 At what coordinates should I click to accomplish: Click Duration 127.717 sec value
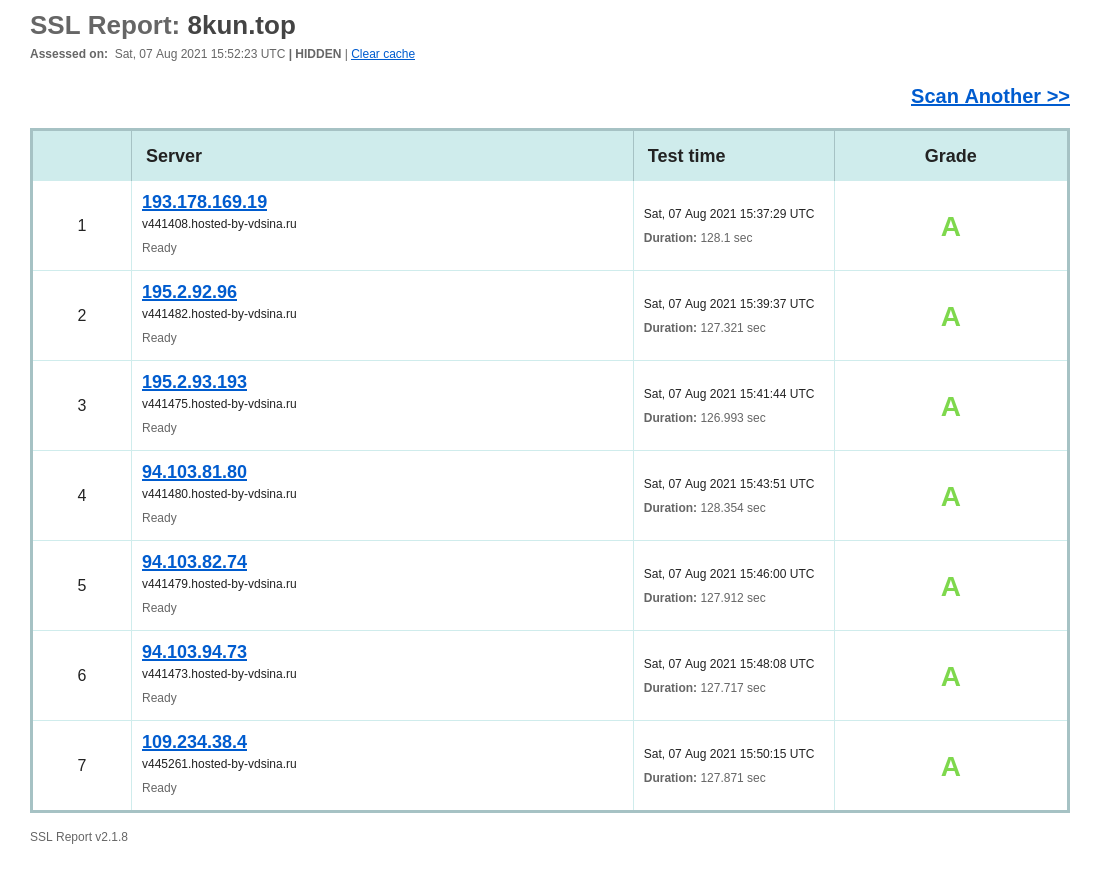pos(732,688)
